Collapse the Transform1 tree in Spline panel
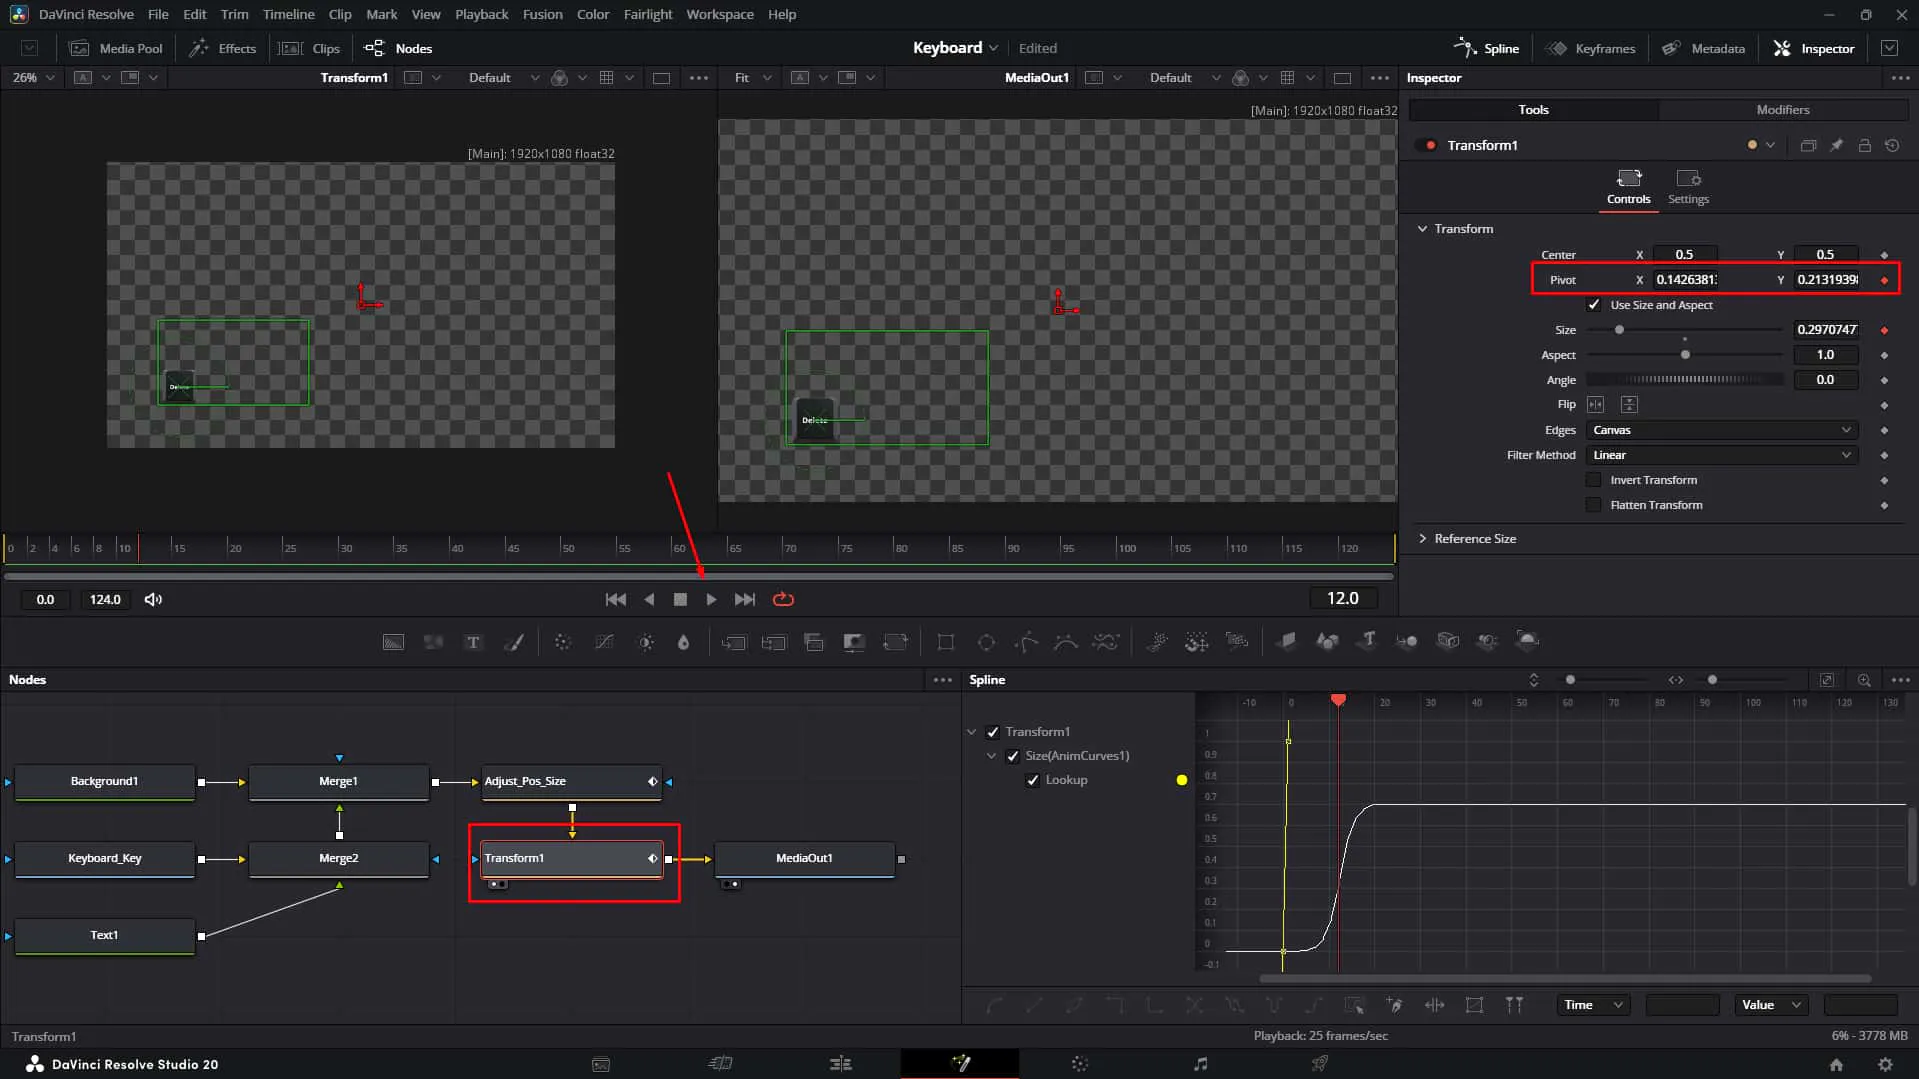The height and width of the screenshot is (1079, 1919). click(x=971, y=732)
